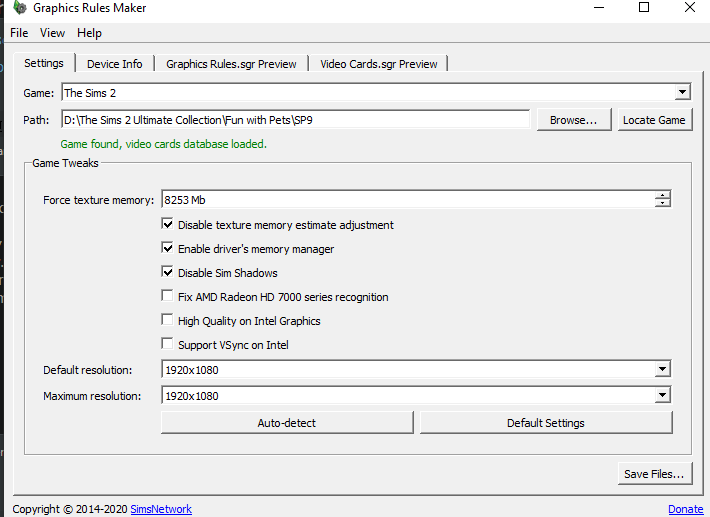Increase force texture memory with up arrow
The width and height of the screenshot is (710, 517).
(x=663, y=196)
